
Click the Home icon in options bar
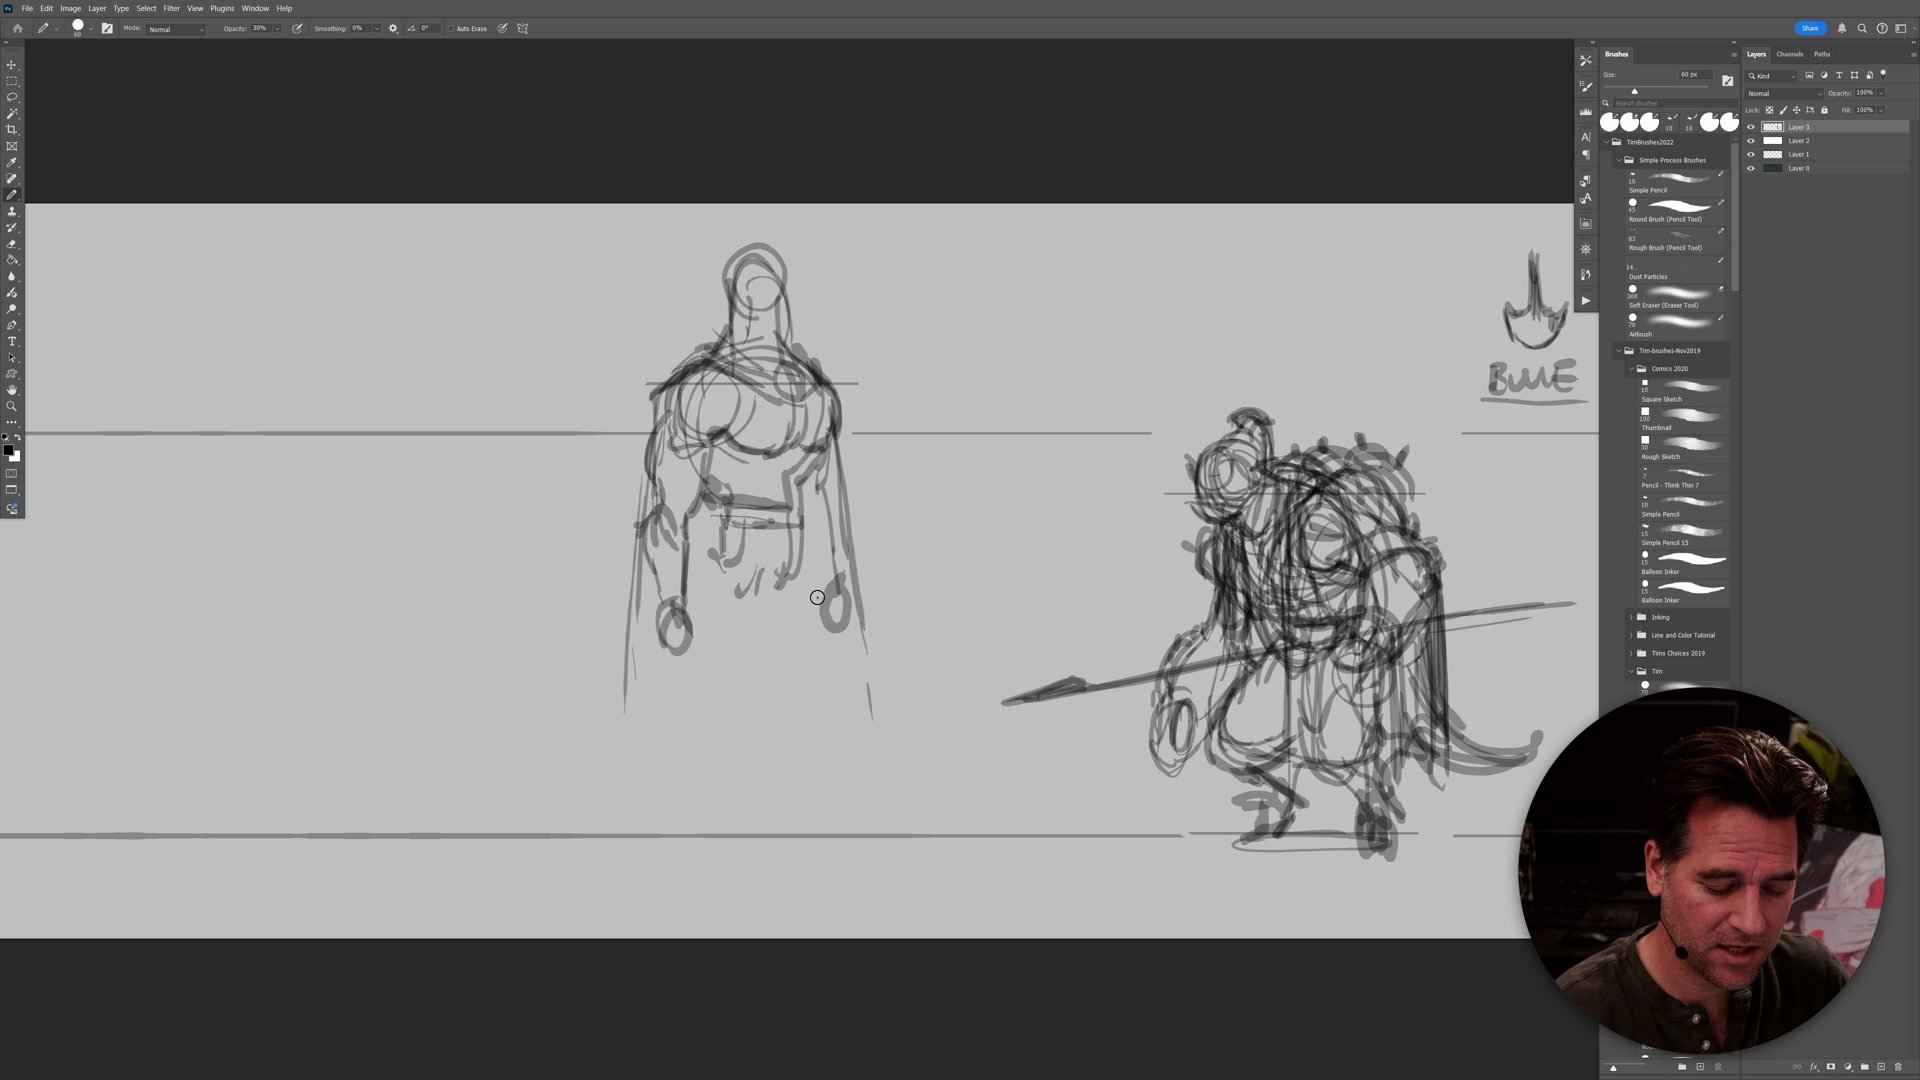click(17, 28)
